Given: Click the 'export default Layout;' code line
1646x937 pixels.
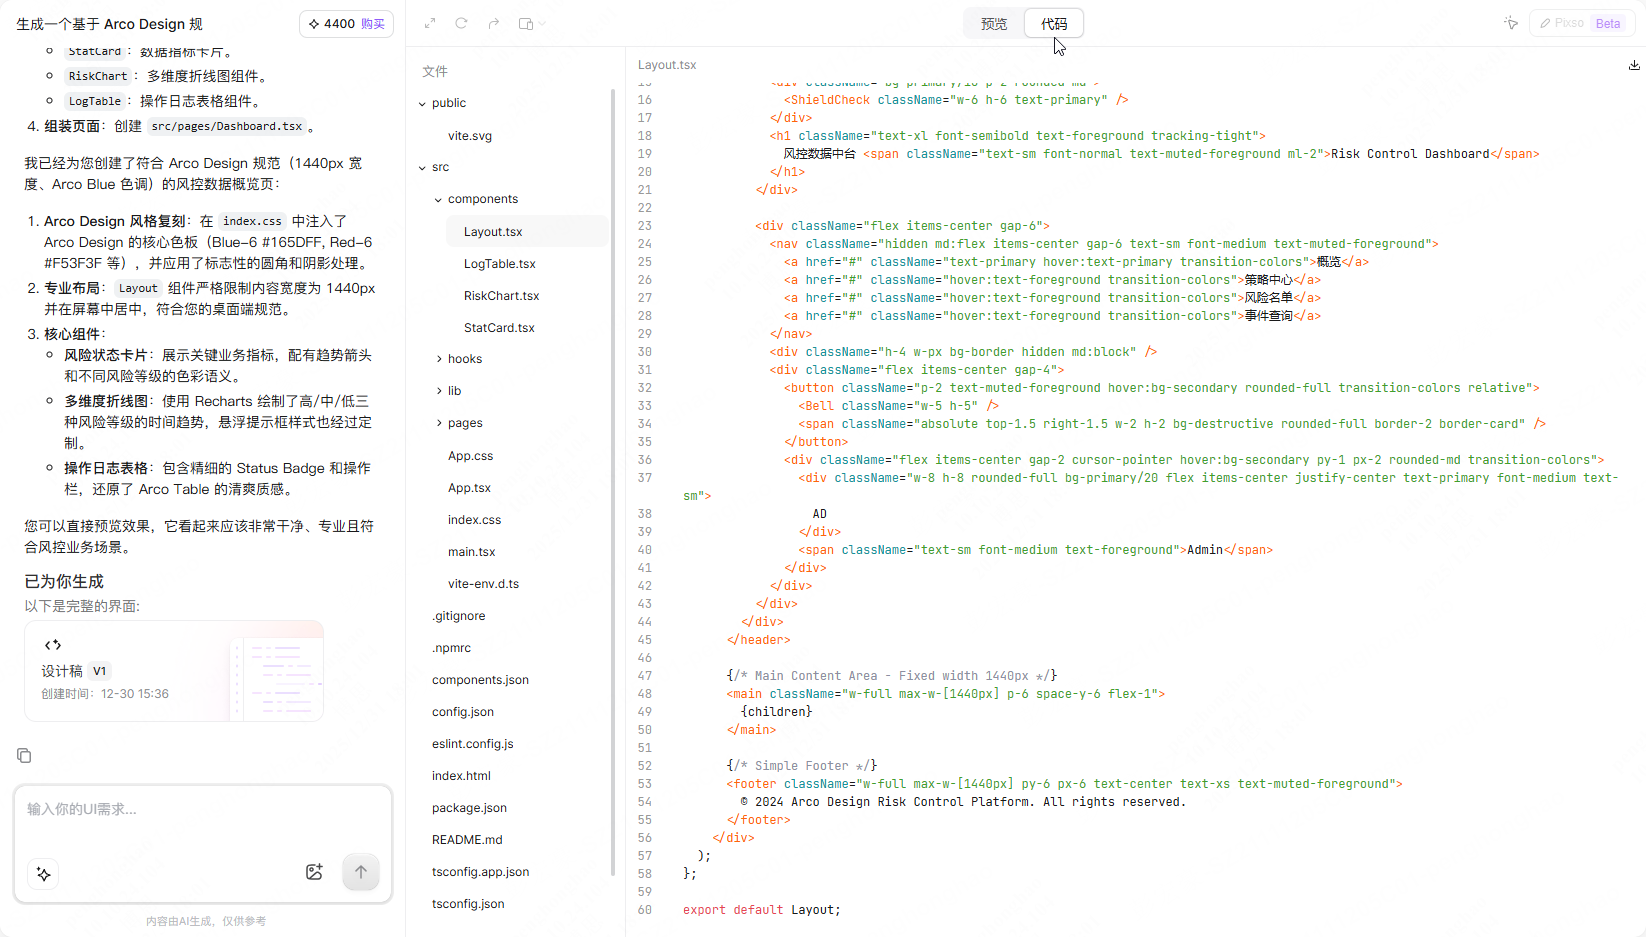Looking at the screenshot, I should click(x=762, y=910).
